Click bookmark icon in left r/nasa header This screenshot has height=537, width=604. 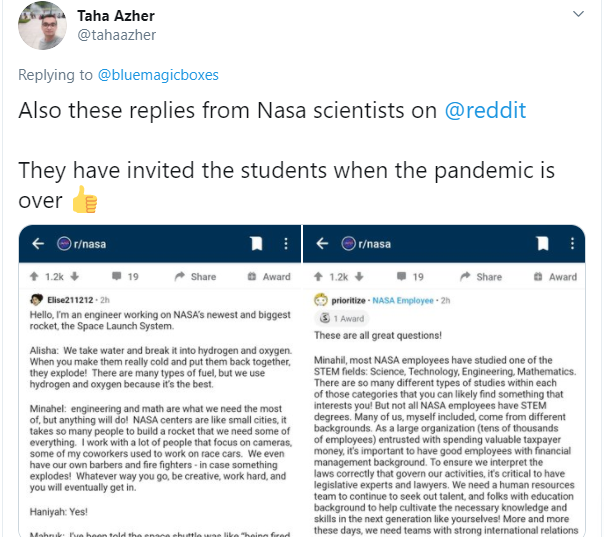(x=257, y=243)
